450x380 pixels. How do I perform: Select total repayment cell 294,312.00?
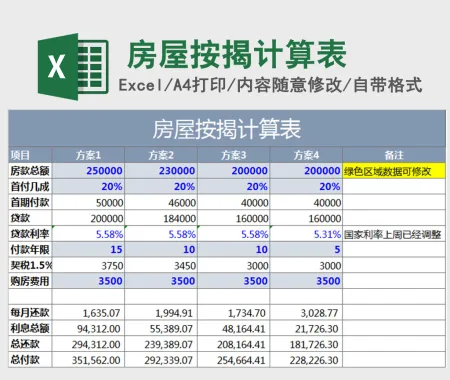coord(88,344)
